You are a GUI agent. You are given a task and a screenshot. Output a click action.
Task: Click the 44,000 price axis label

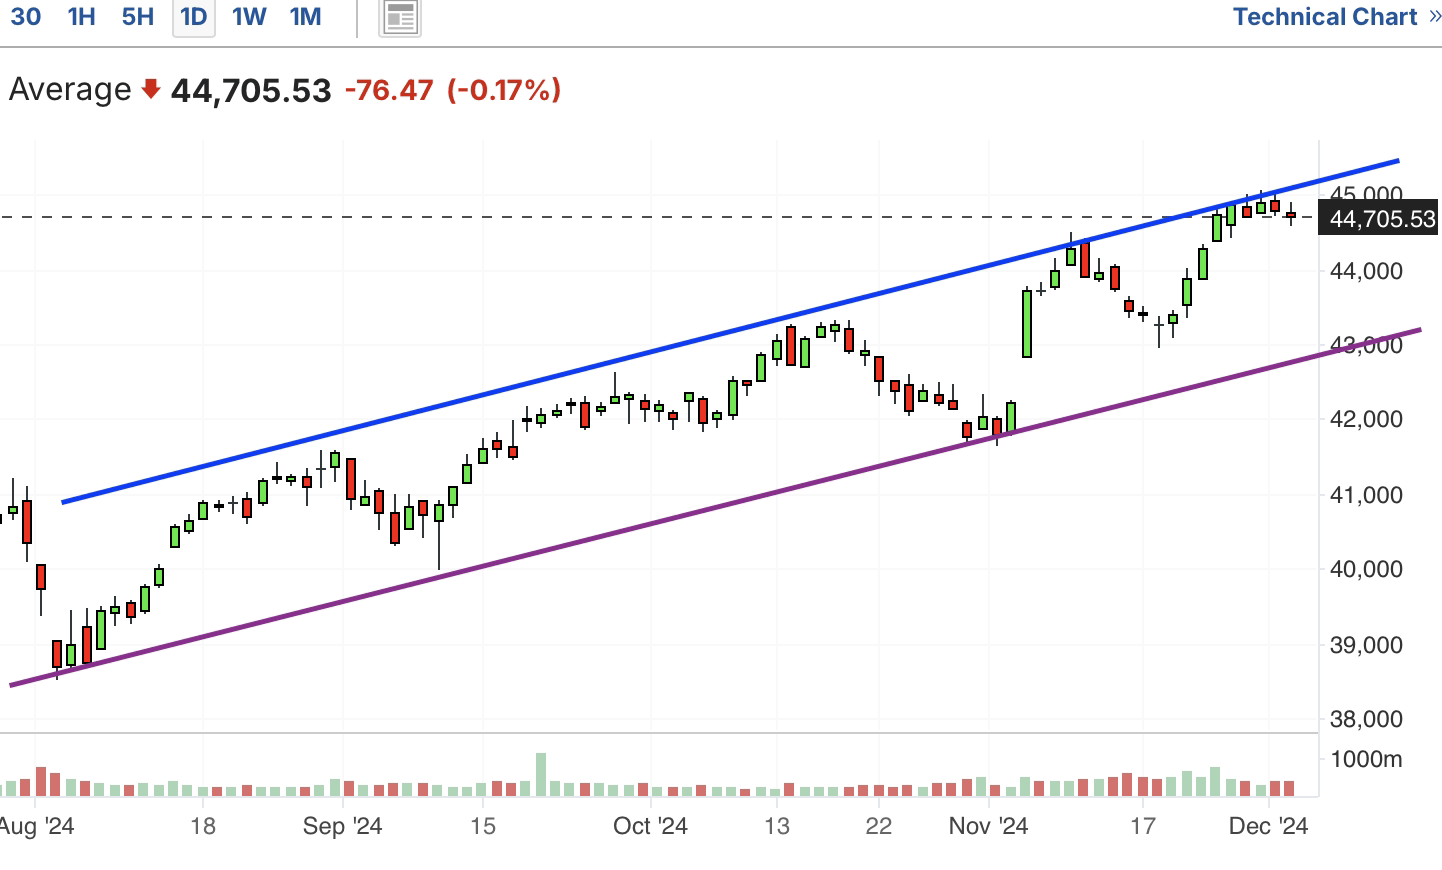pos(1366,271)
